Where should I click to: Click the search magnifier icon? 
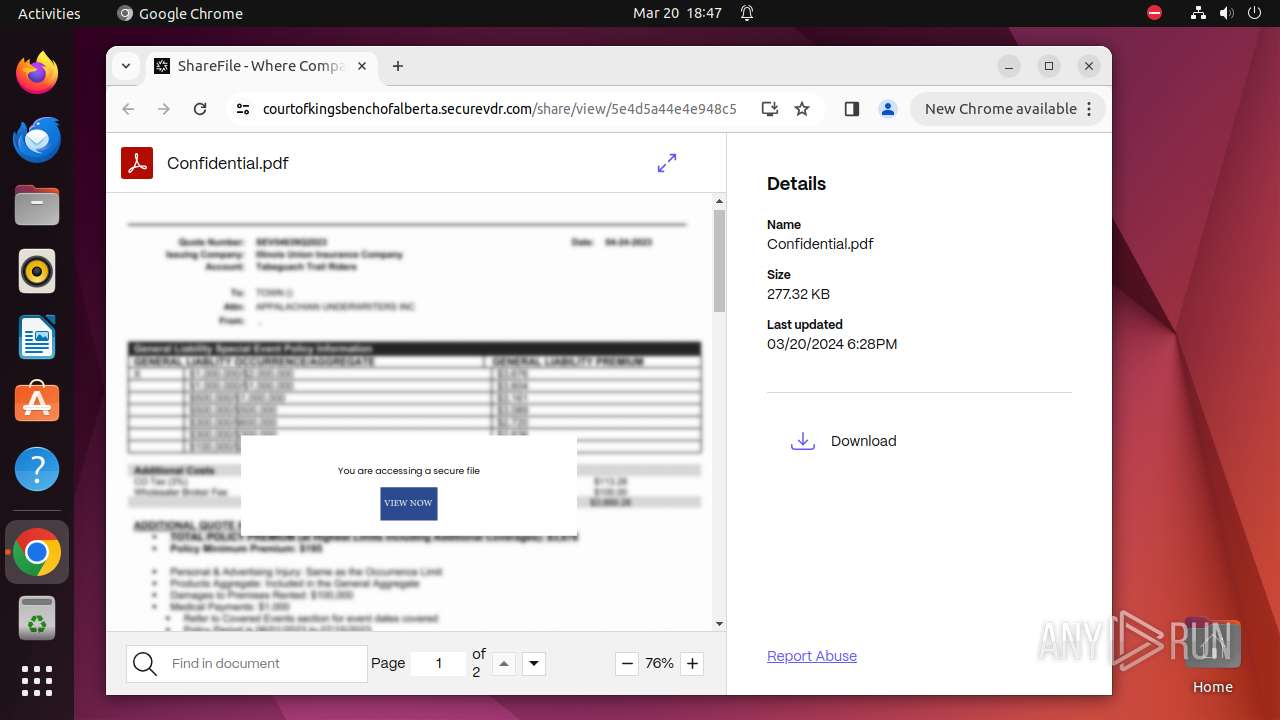click(145, 664)
